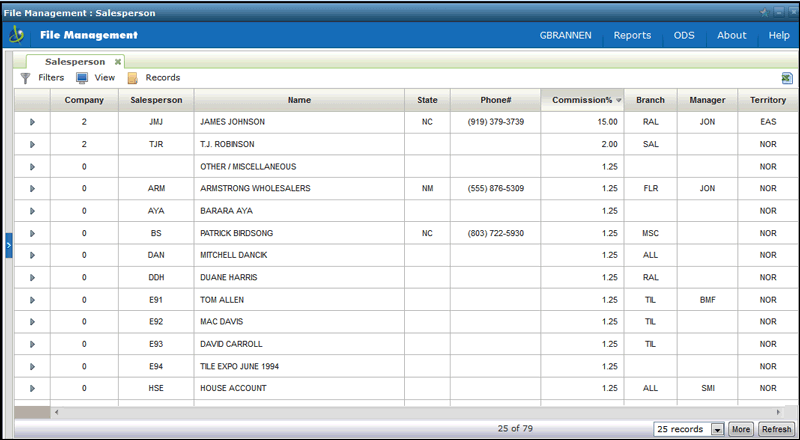Close the Salesperson tab with X icon

[117, 62]
